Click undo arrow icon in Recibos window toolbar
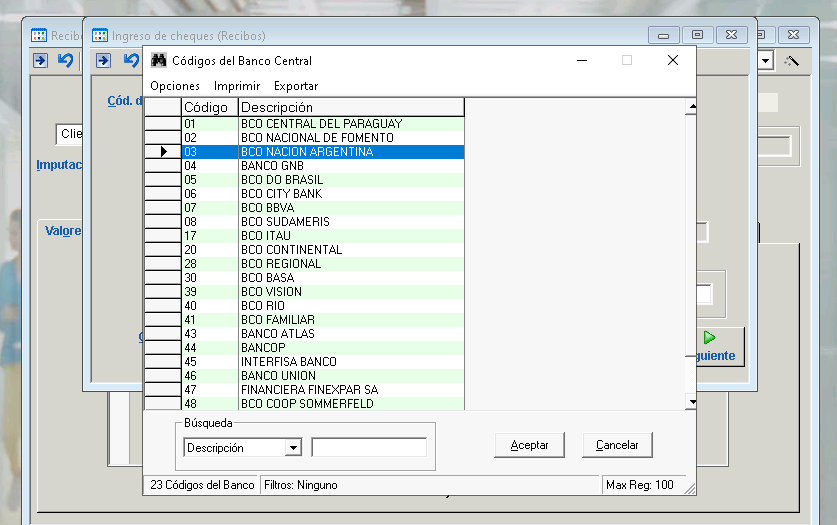 (65, 60)
